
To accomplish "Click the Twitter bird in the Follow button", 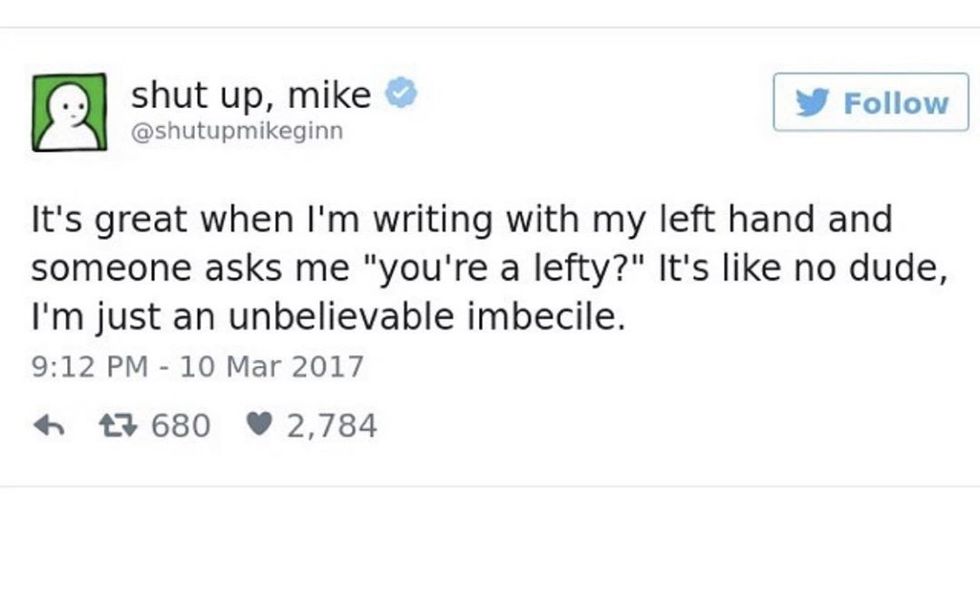I will (x=819, y=103).
